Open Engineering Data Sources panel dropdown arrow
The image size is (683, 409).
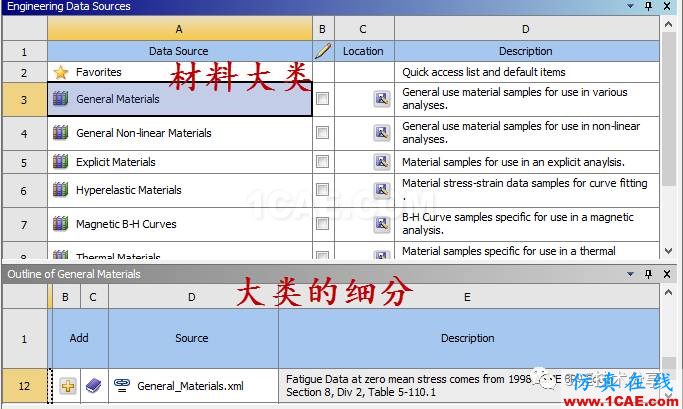click(630, 6)
